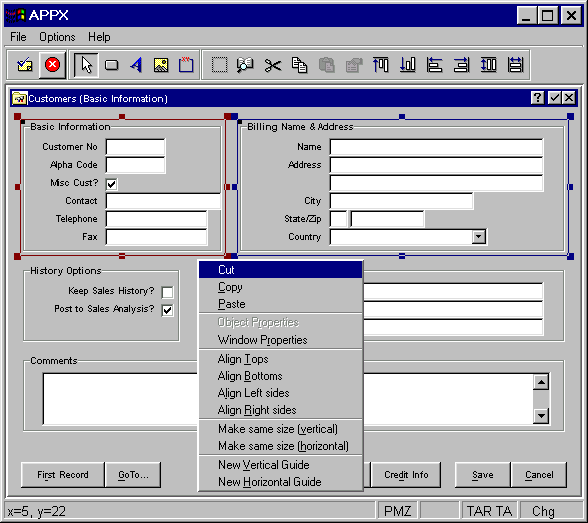
Task: Select the picture tool icon
Action: tap(161, 65)
